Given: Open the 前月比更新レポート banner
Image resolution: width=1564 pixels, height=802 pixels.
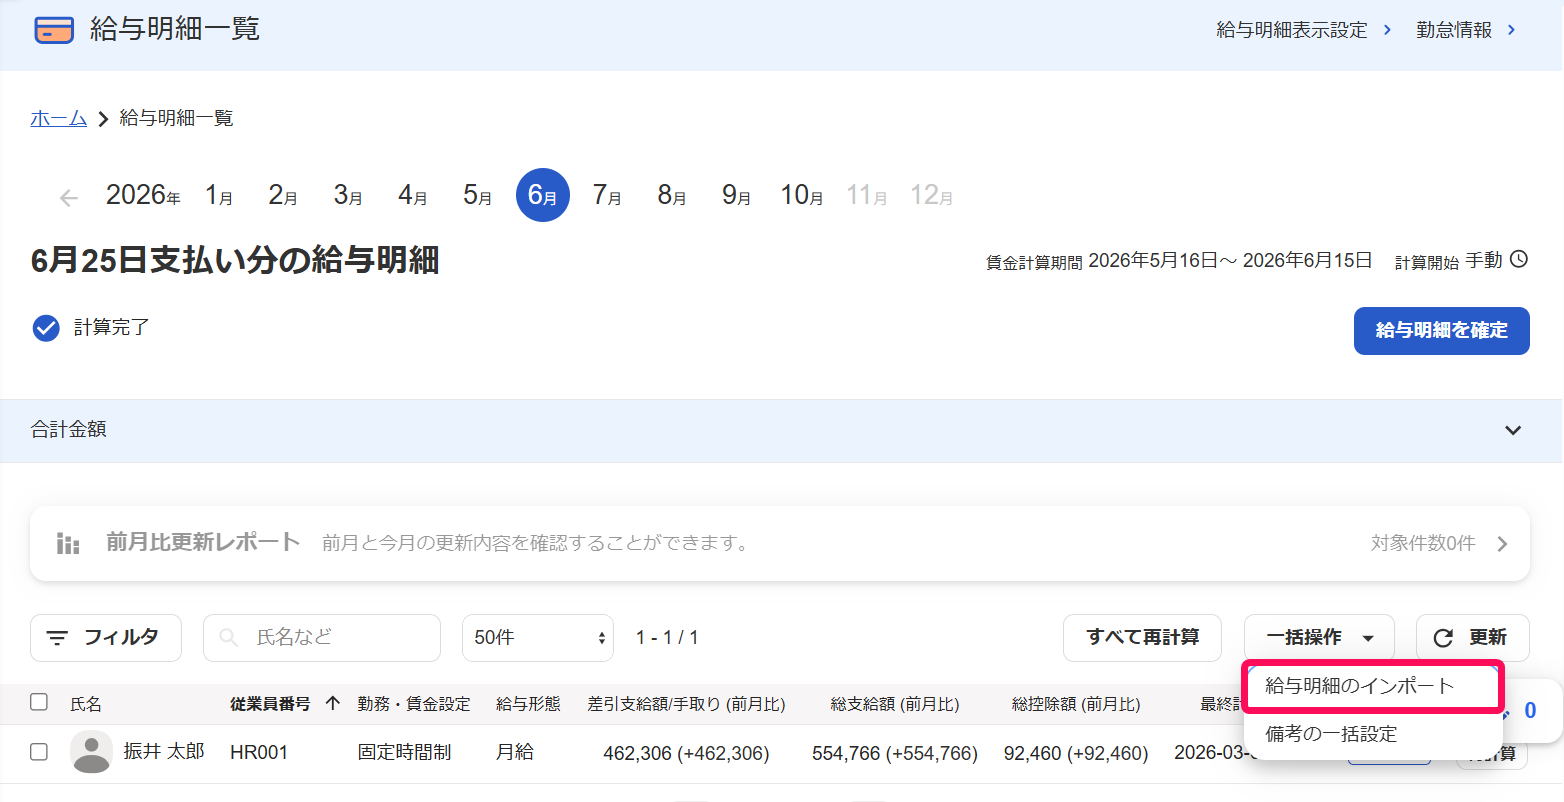Looking at the screenshot, I should (780, 544).
